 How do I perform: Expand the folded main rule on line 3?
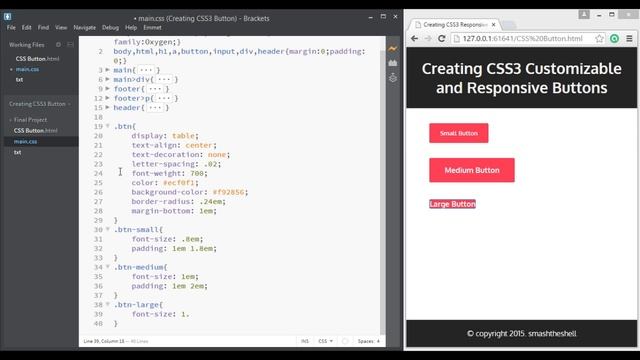point(108,70)
